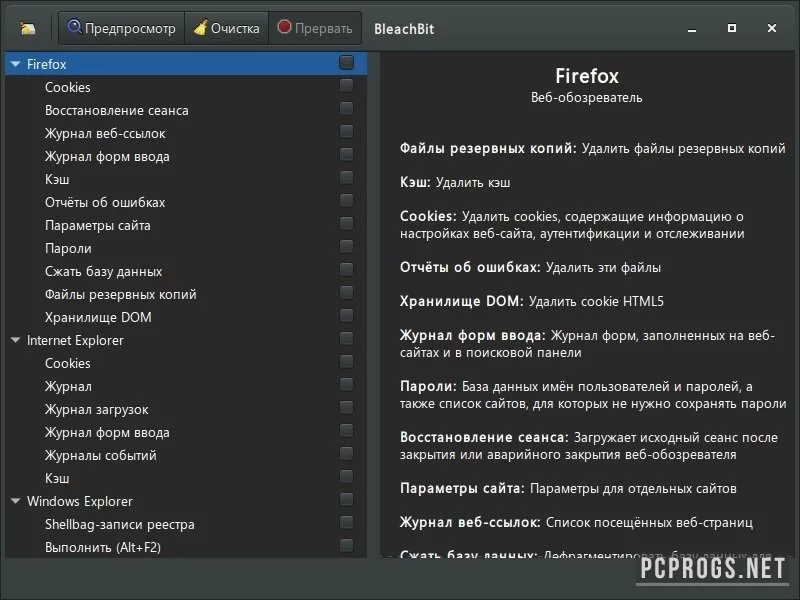The height and width of the screenshot is (600, 800).
Task: Select the Журнал веб-ссылок row
Action: tap(186, 133)
